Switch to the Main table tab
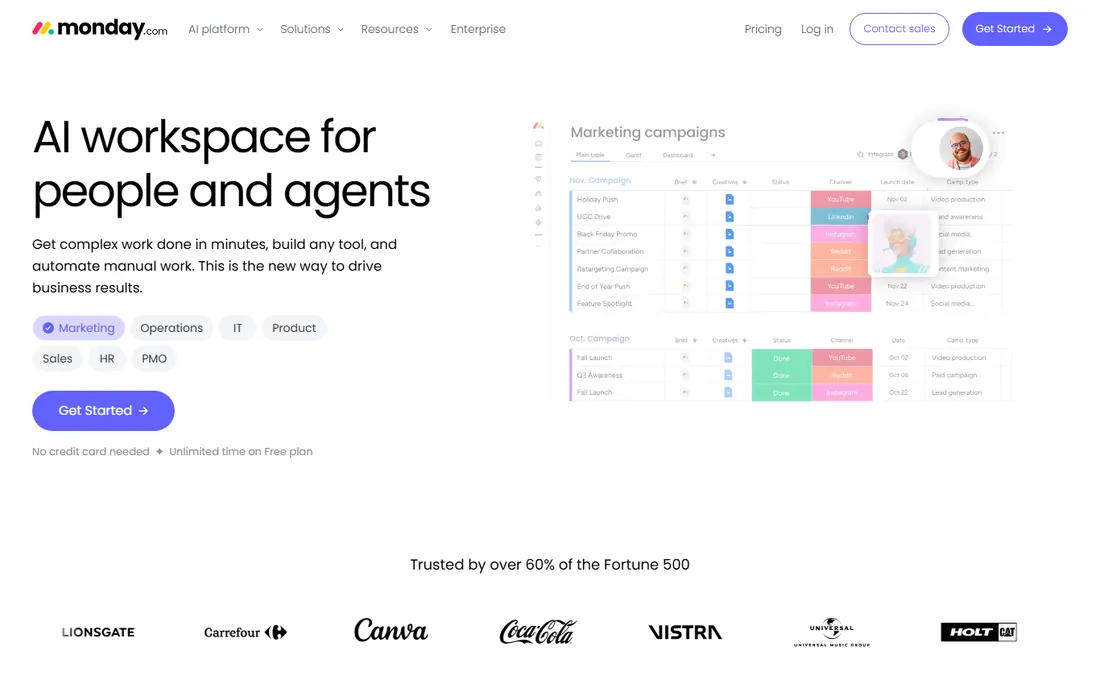This screenshot has width=1100, height=688. [590, 155]
